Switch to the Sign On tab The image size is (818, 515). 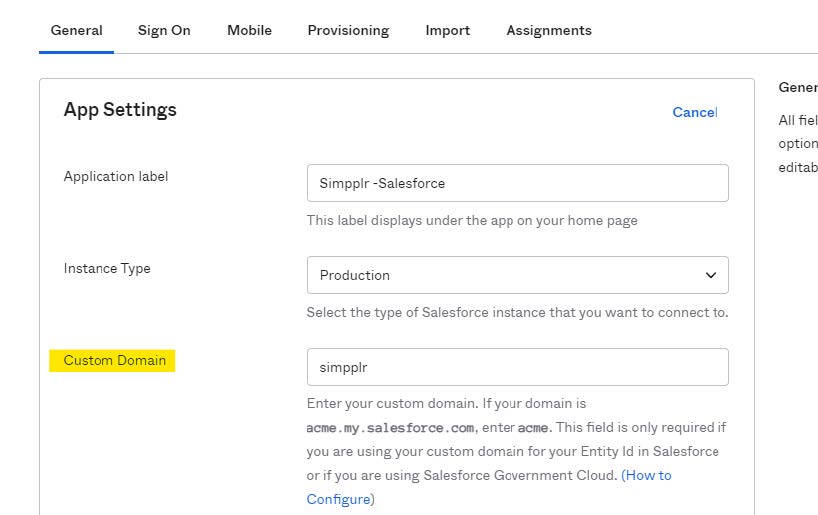tap(164, 30)
